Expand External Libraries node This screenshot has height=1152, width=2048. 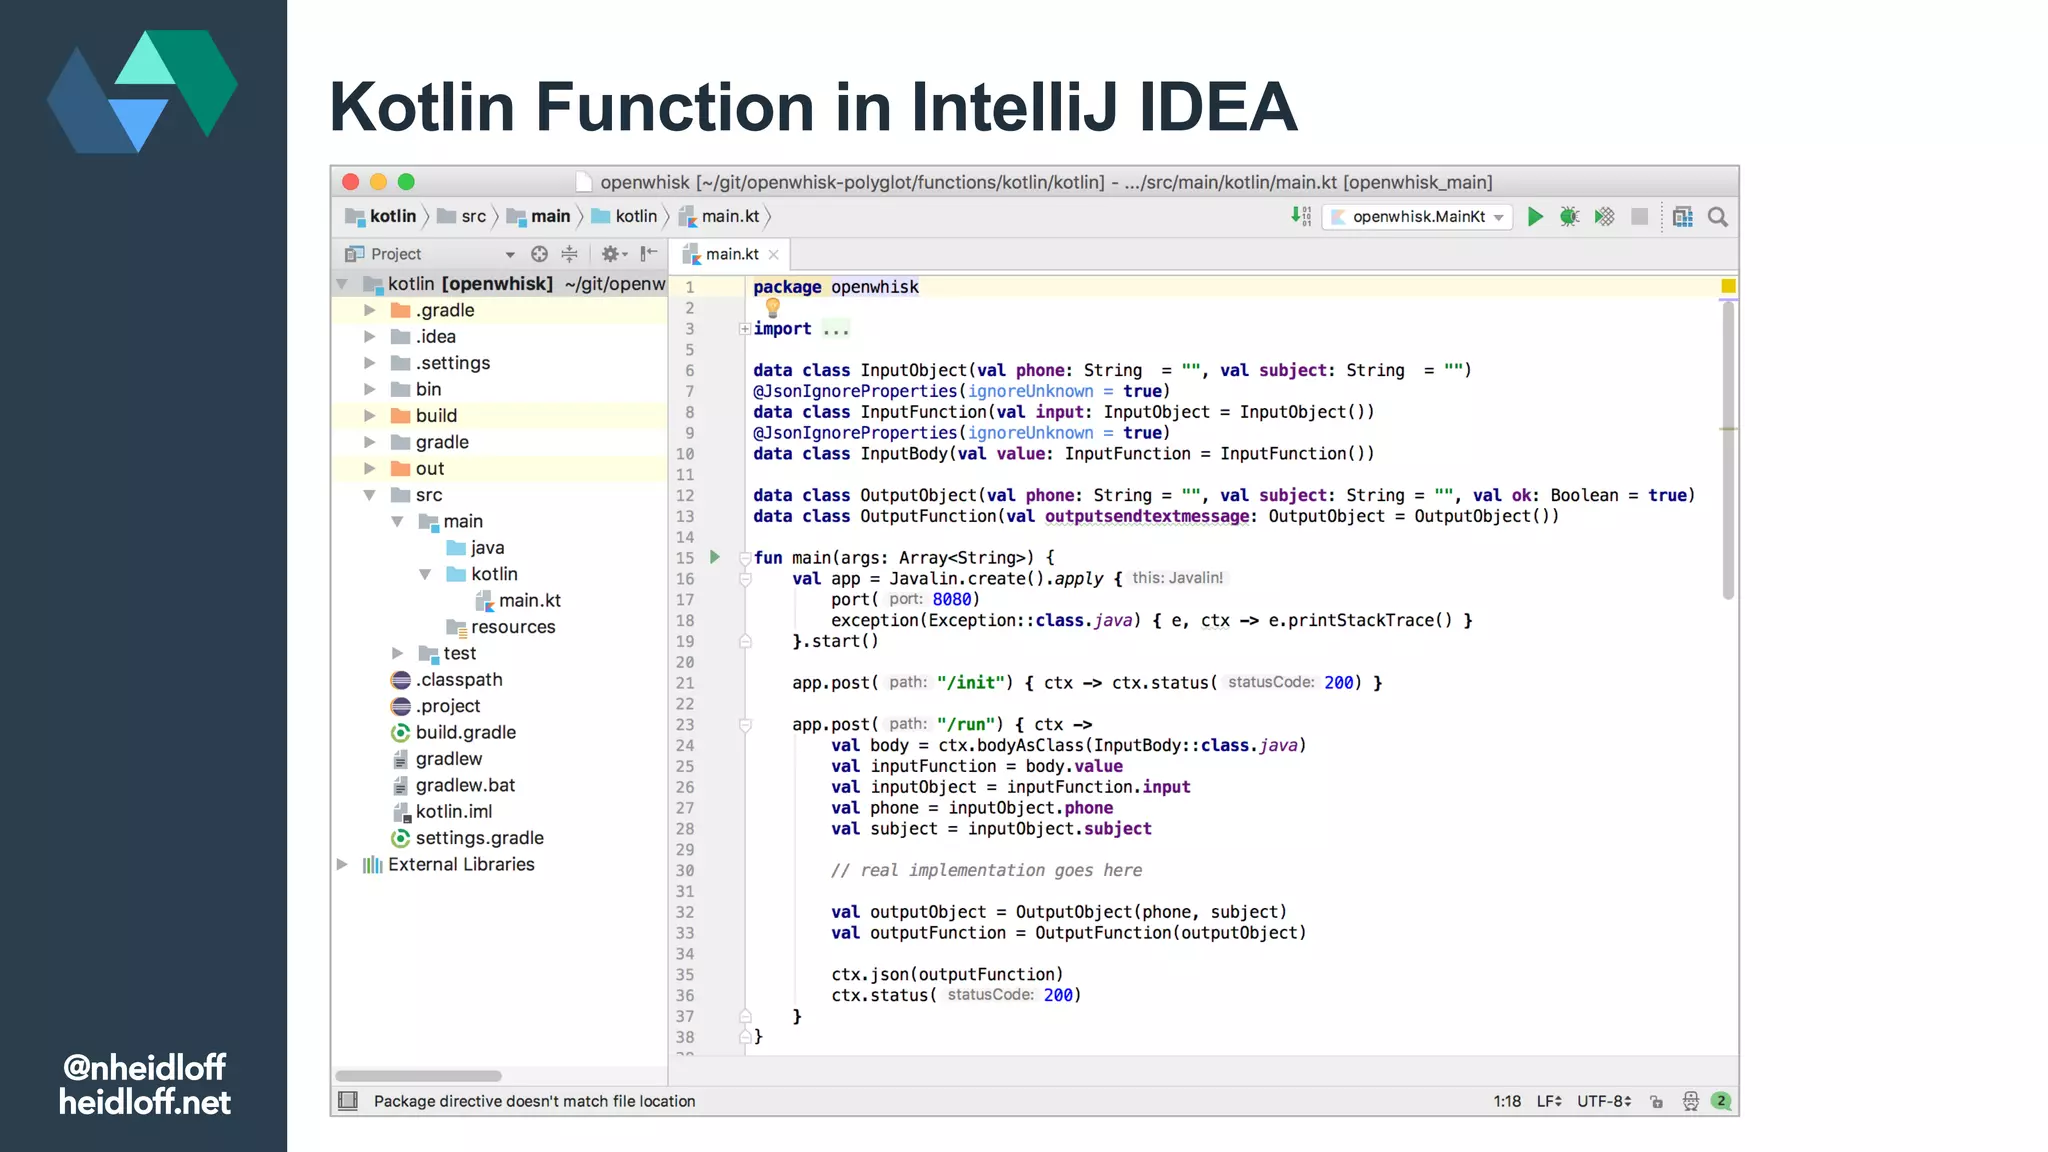tap(342, 864)
